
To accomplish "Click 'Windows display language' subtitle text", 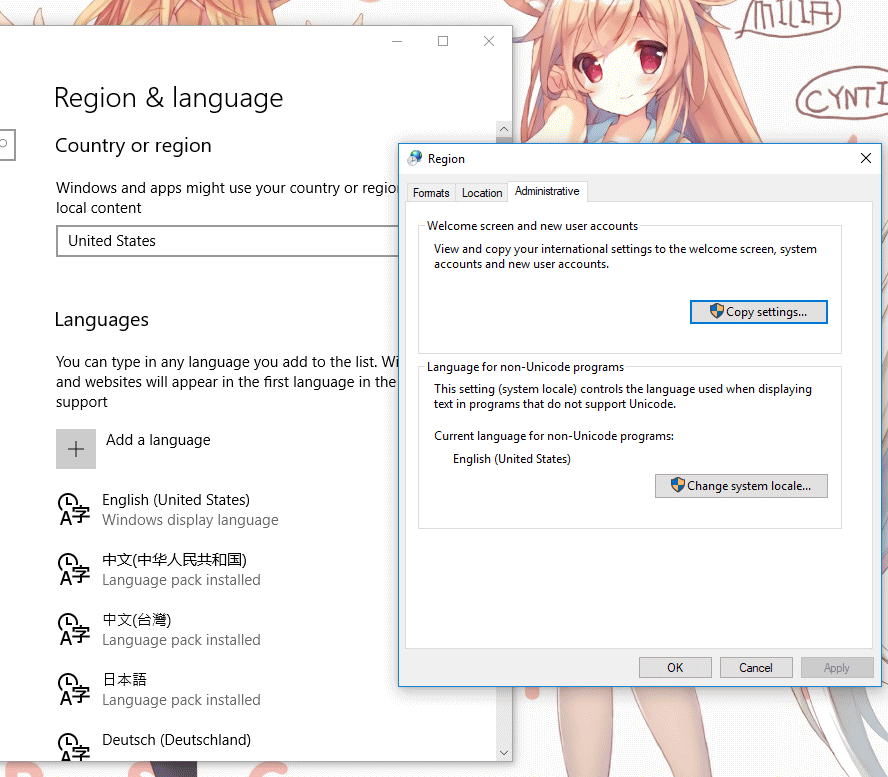I will click(190, 520).
